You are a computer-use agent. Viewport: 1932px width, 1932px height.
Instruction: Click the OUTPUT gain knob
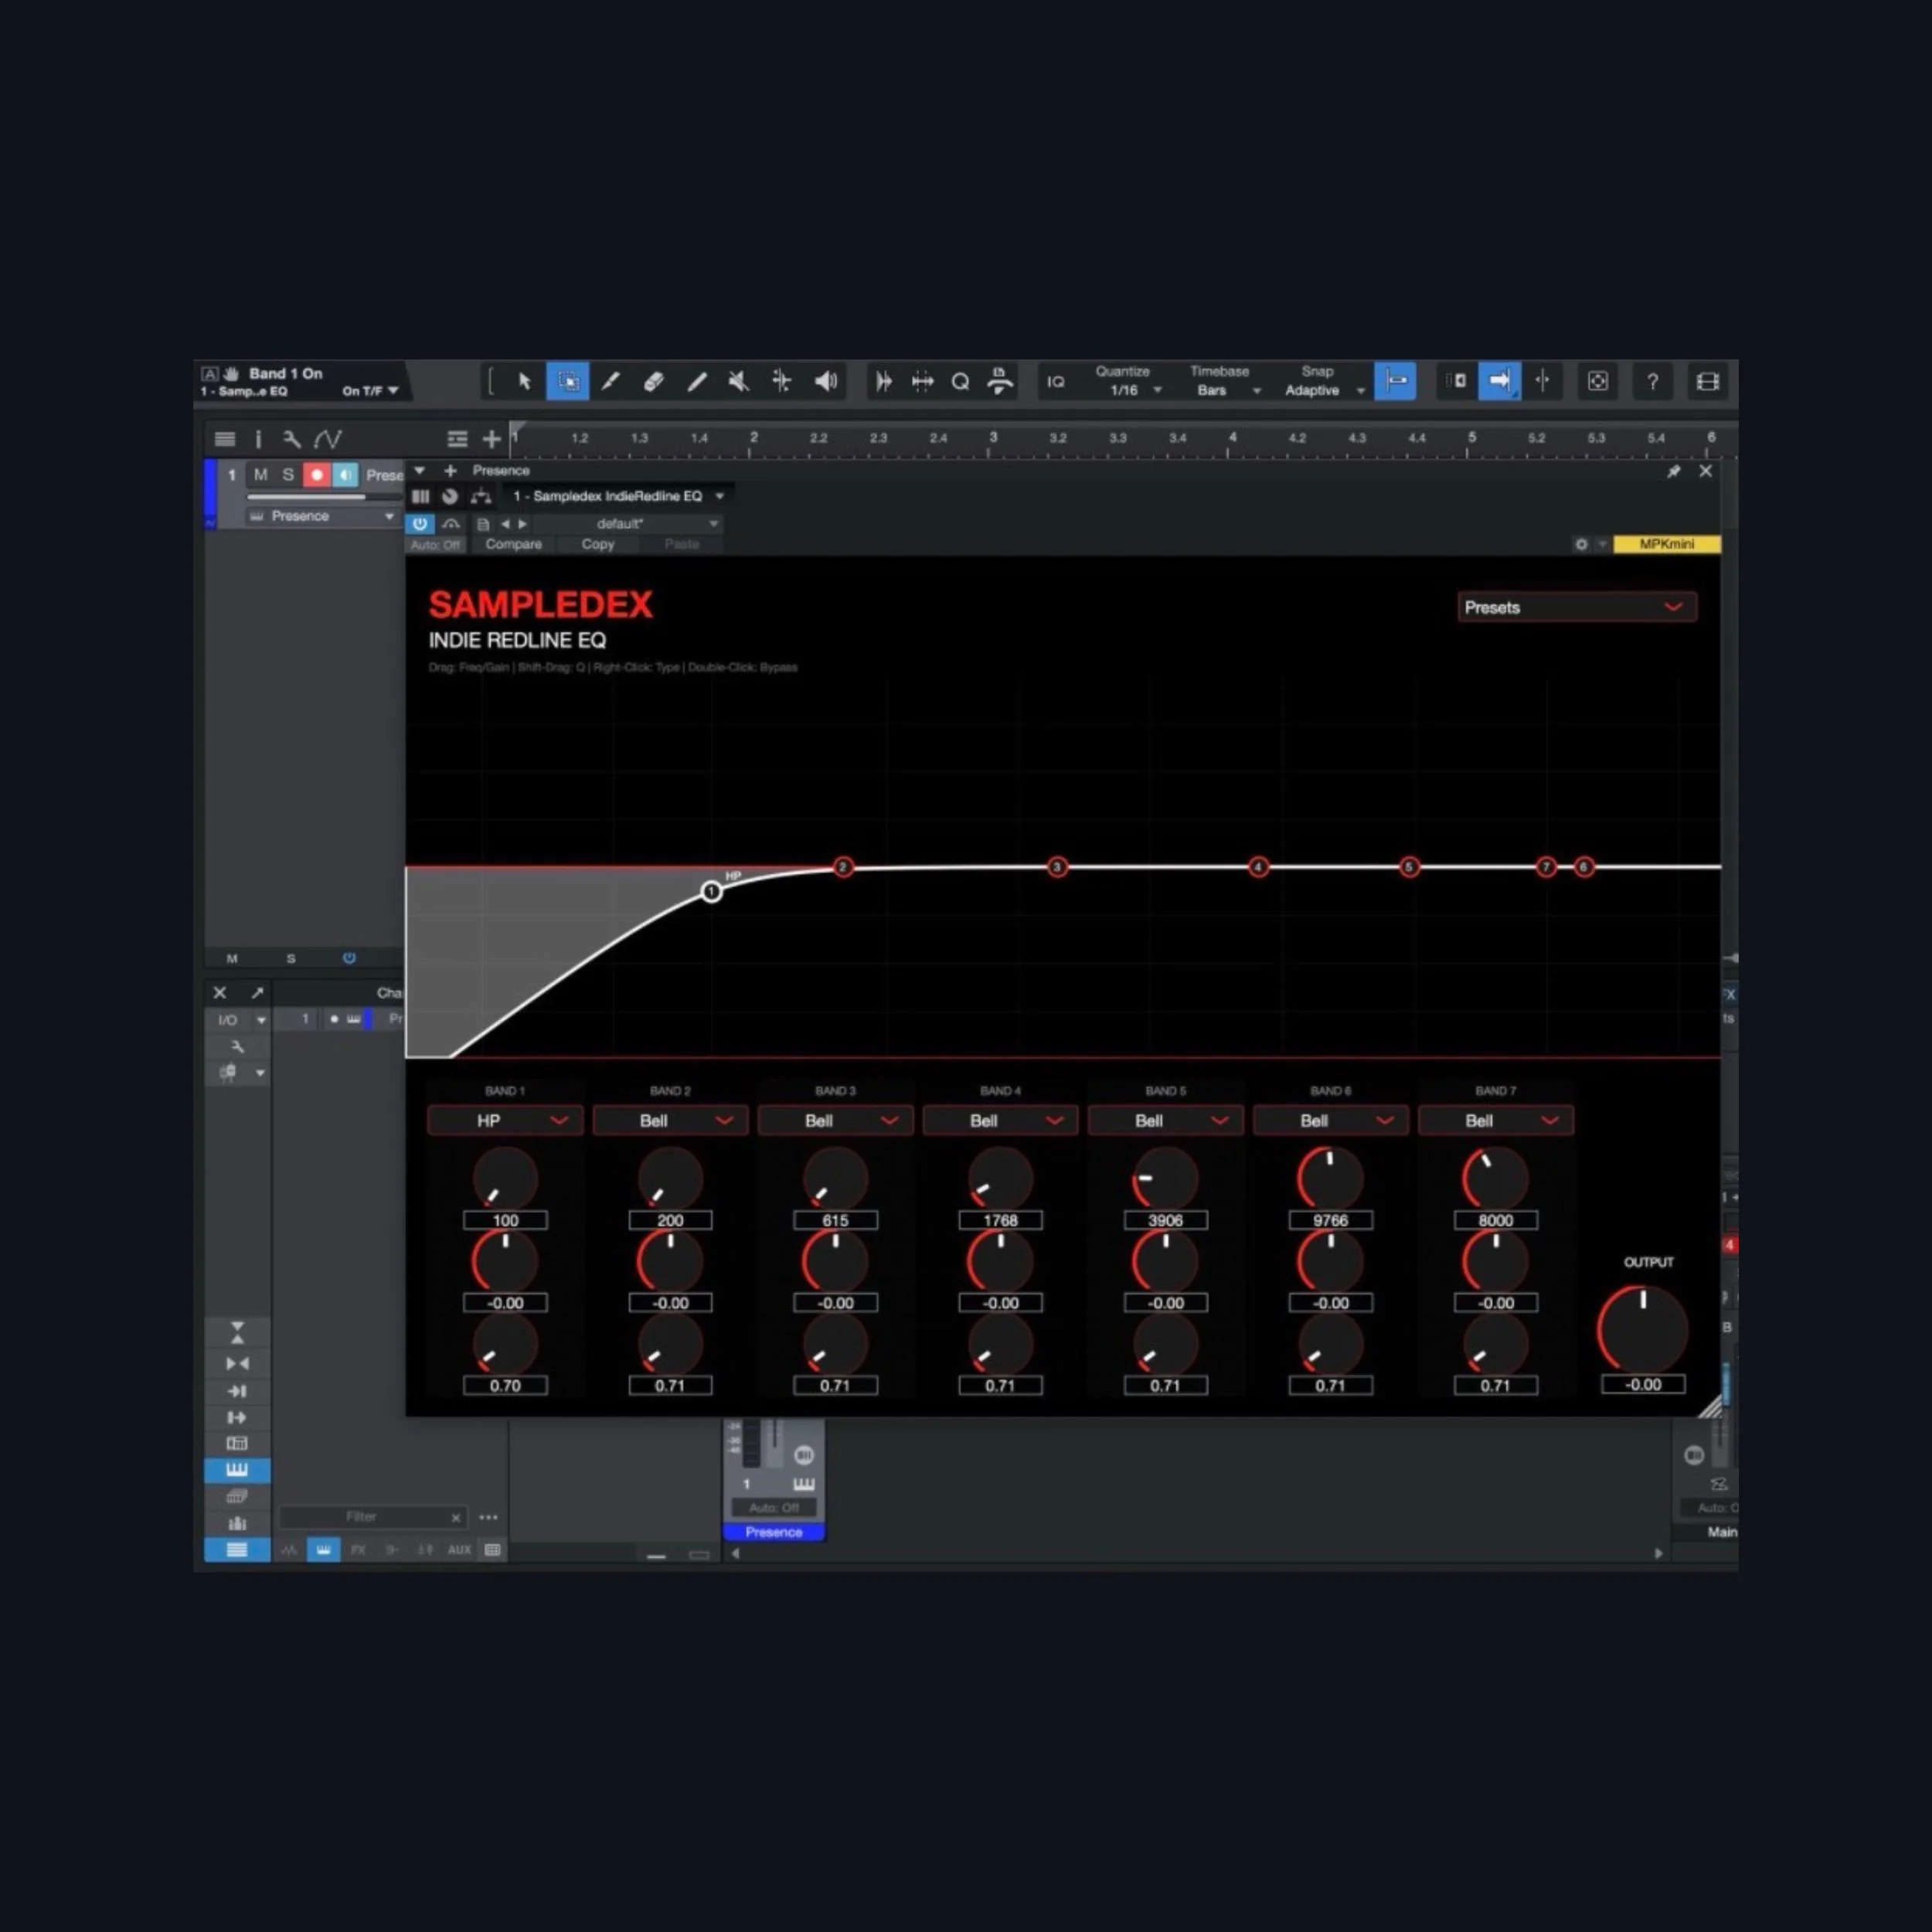tap(1642, 1327)
